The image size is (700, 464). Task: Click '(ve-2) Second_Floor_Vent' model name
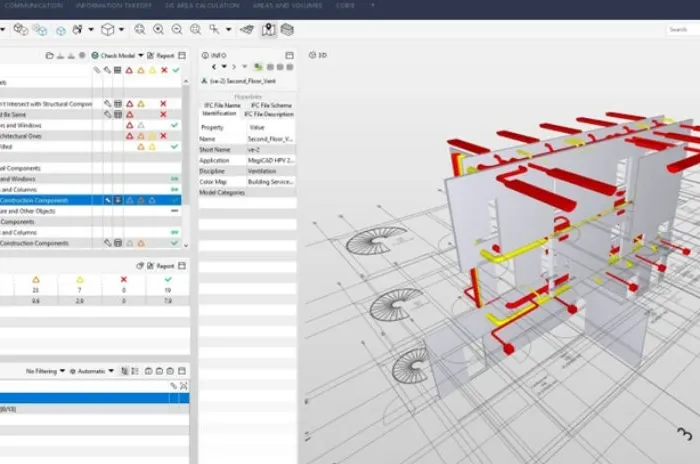coord(243,81)
